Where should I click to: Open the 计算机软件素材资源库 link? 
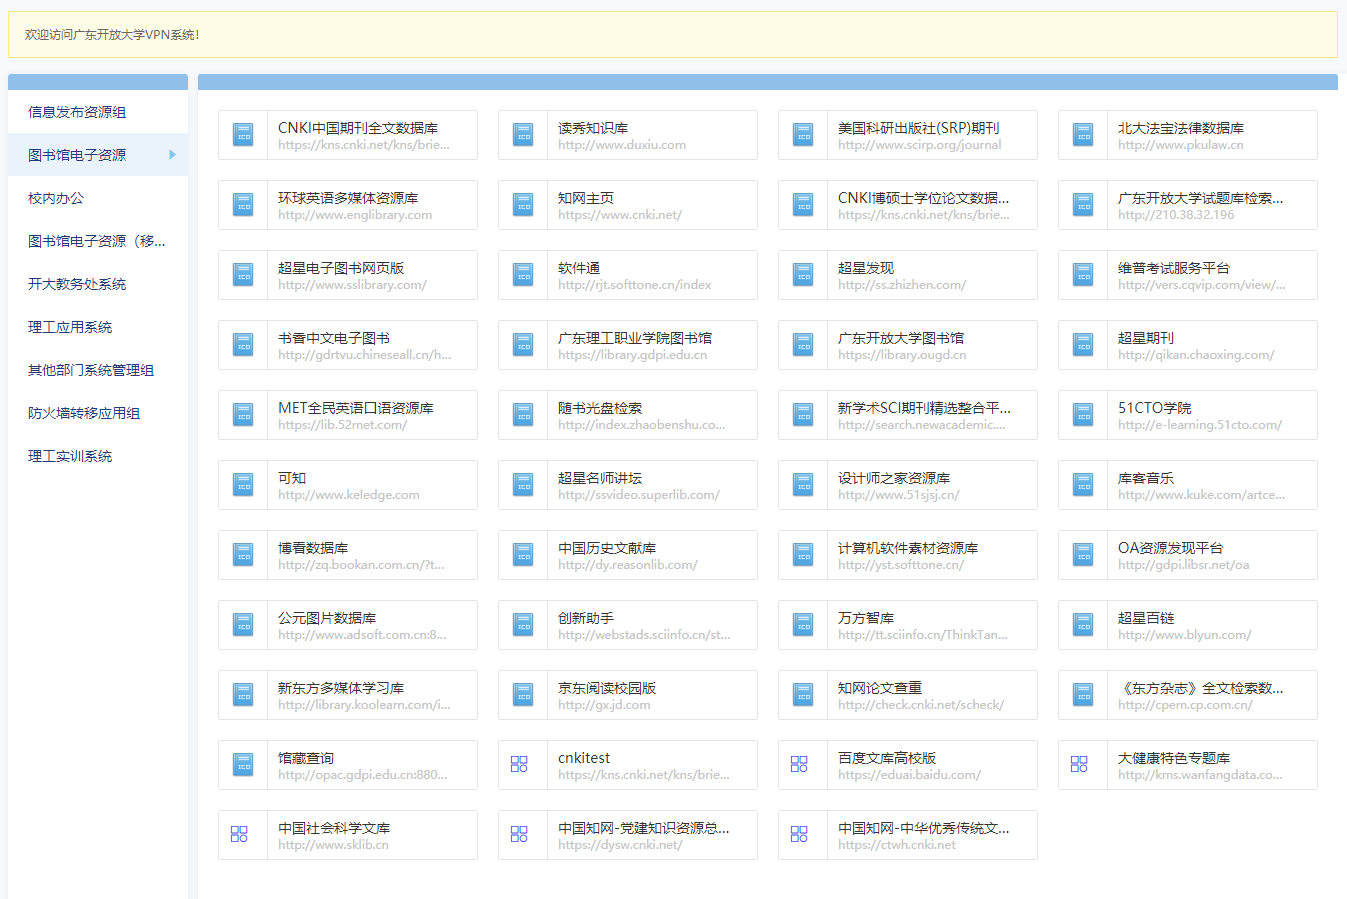(908, 555)
